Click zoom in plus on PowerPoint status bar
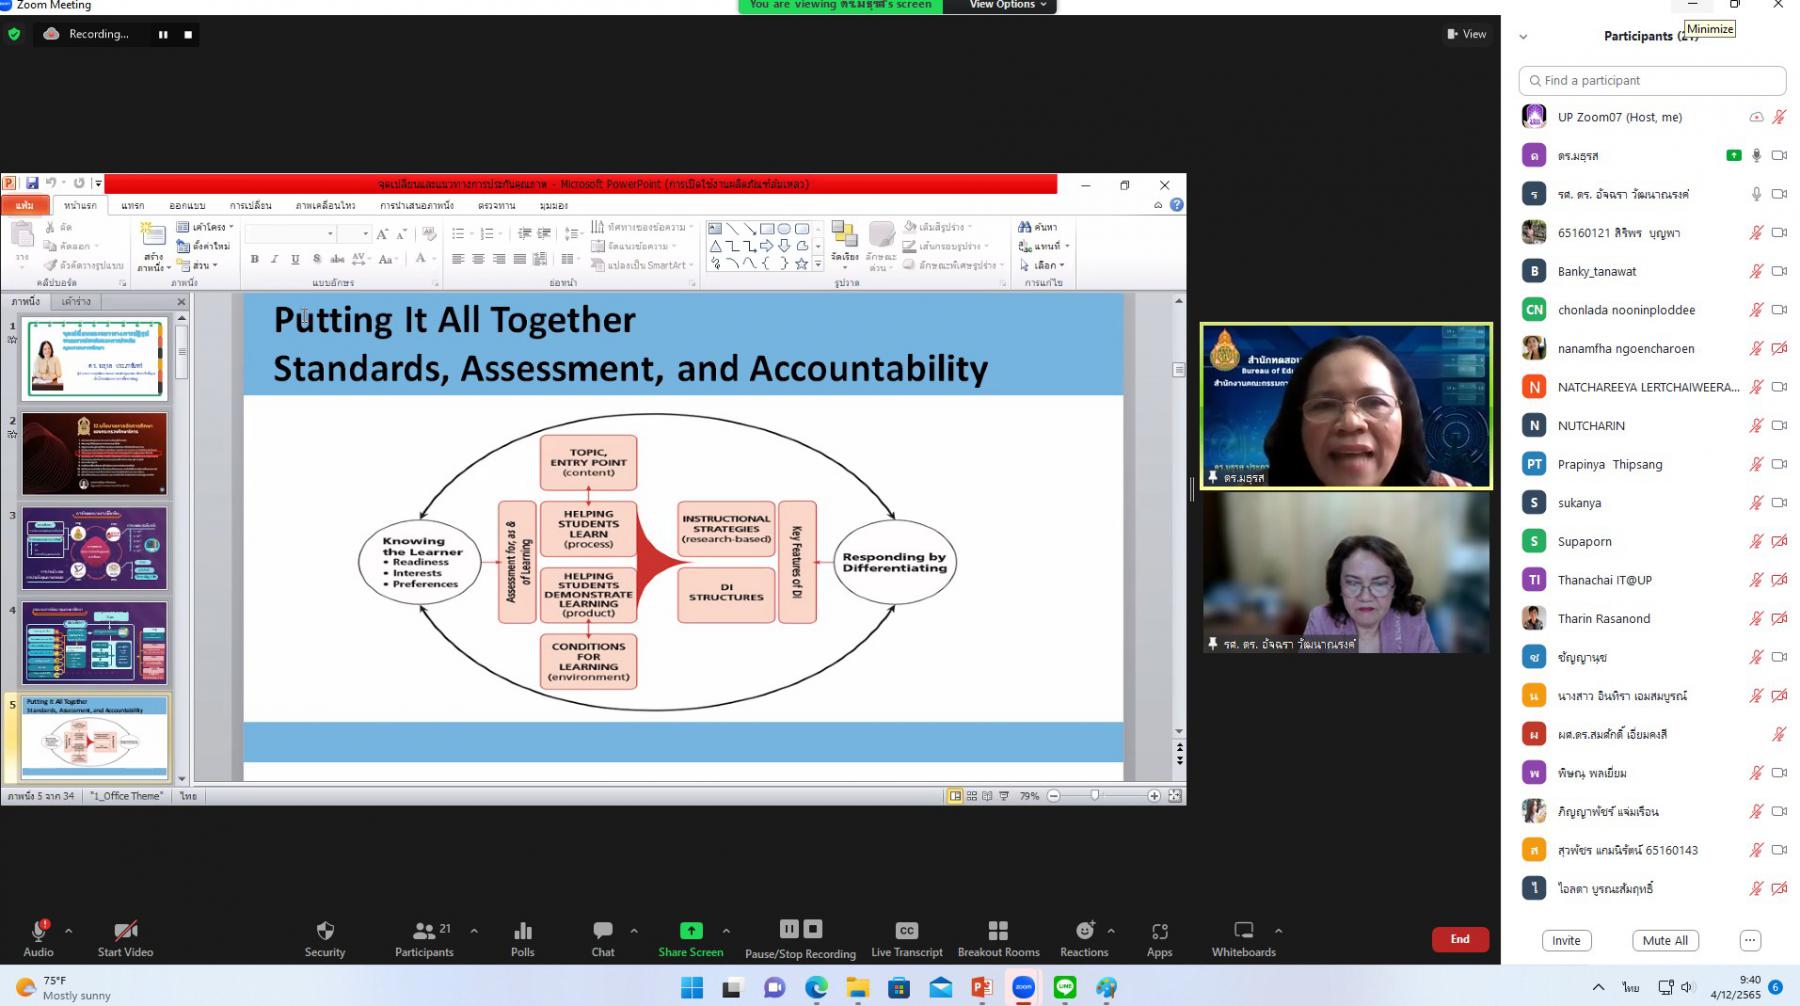This screenshot has width=1800, height=1006. pos(1154,796)
